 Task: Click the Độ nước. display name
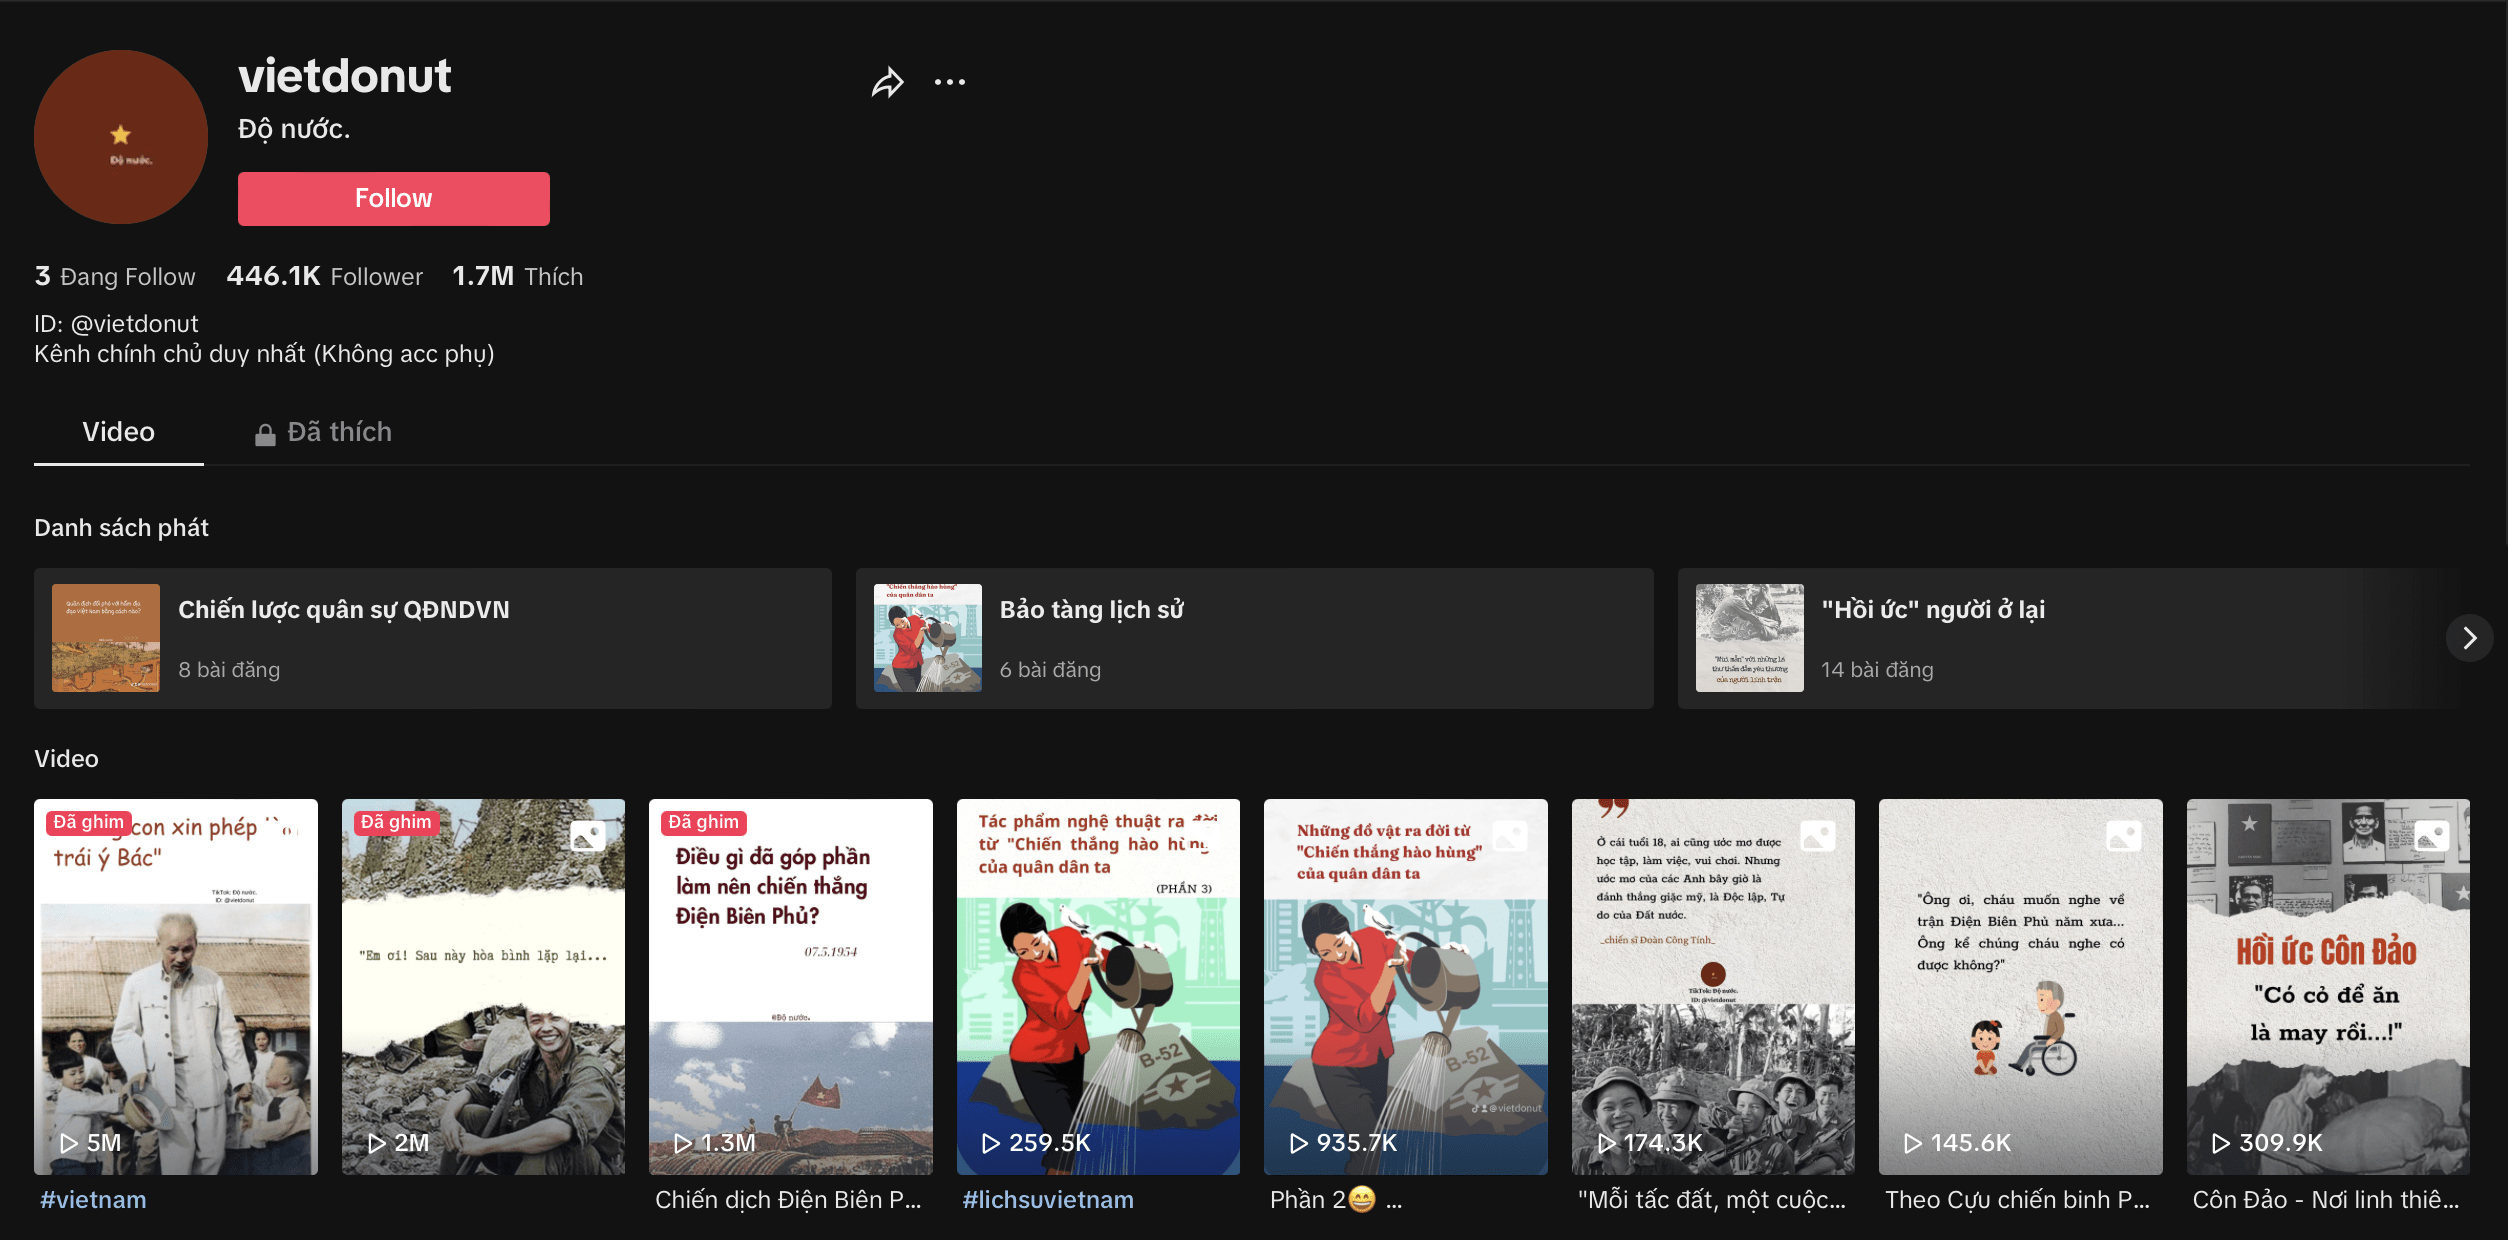[294, 129]
